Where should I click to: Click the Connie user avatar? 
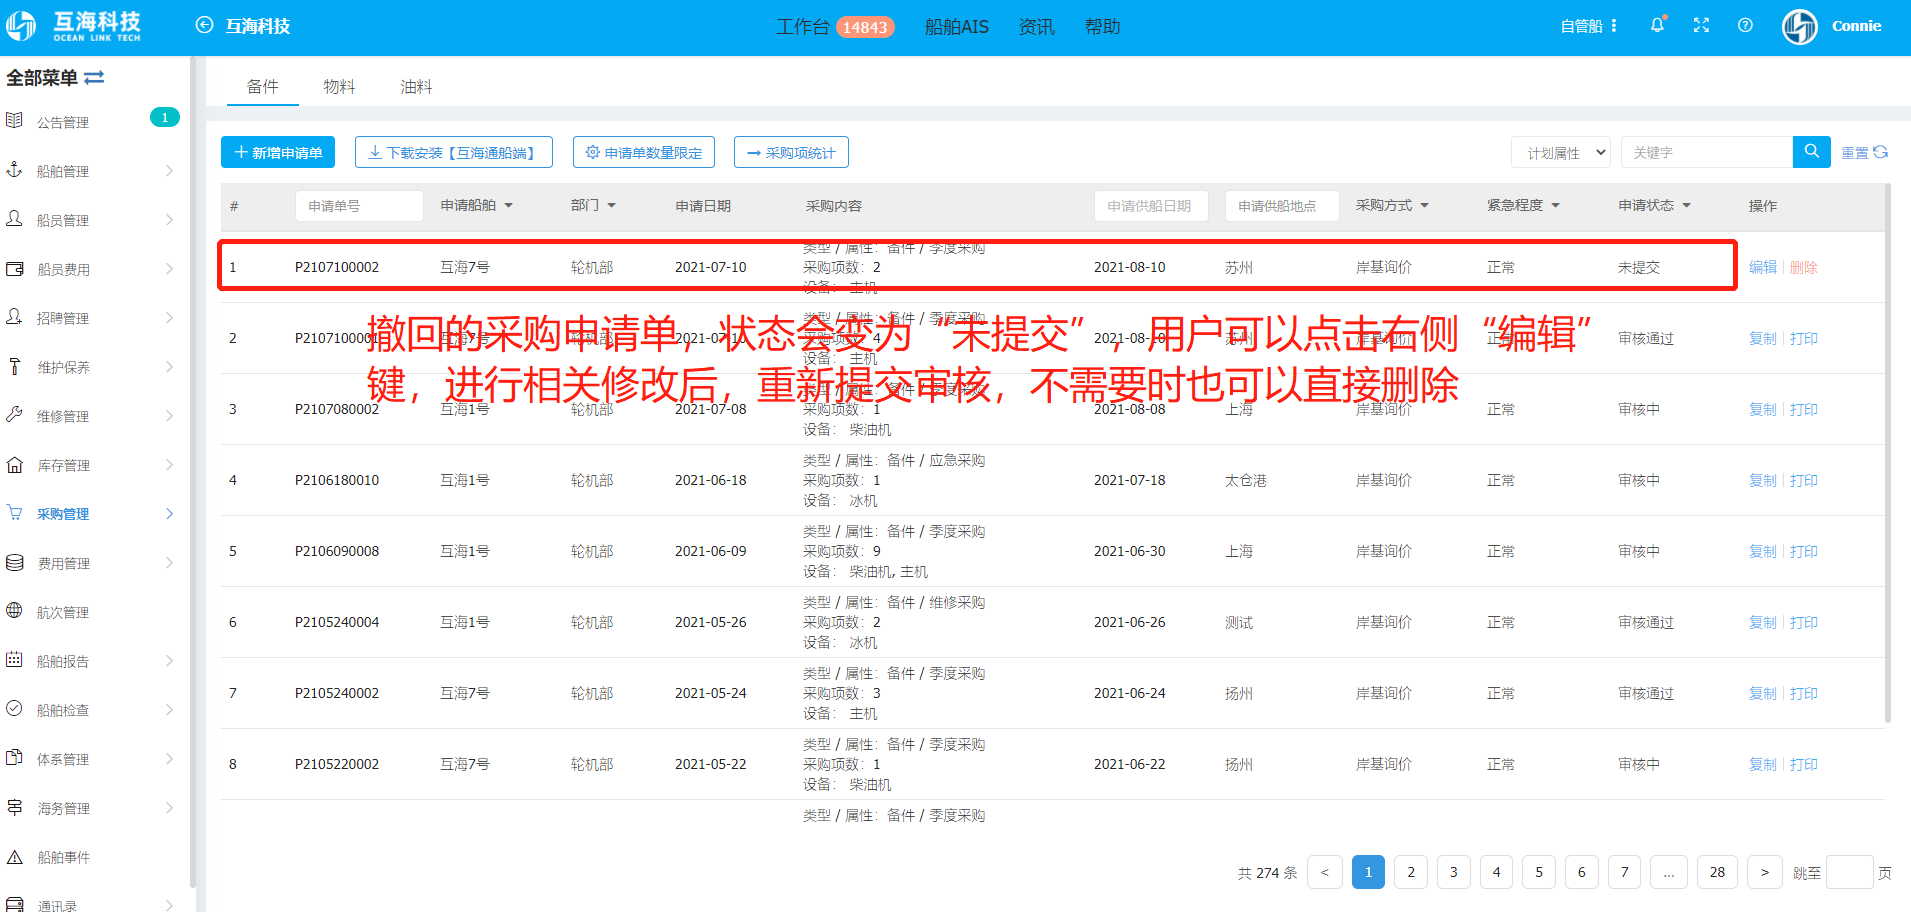pyautogui.click(x=1800, y=26)
